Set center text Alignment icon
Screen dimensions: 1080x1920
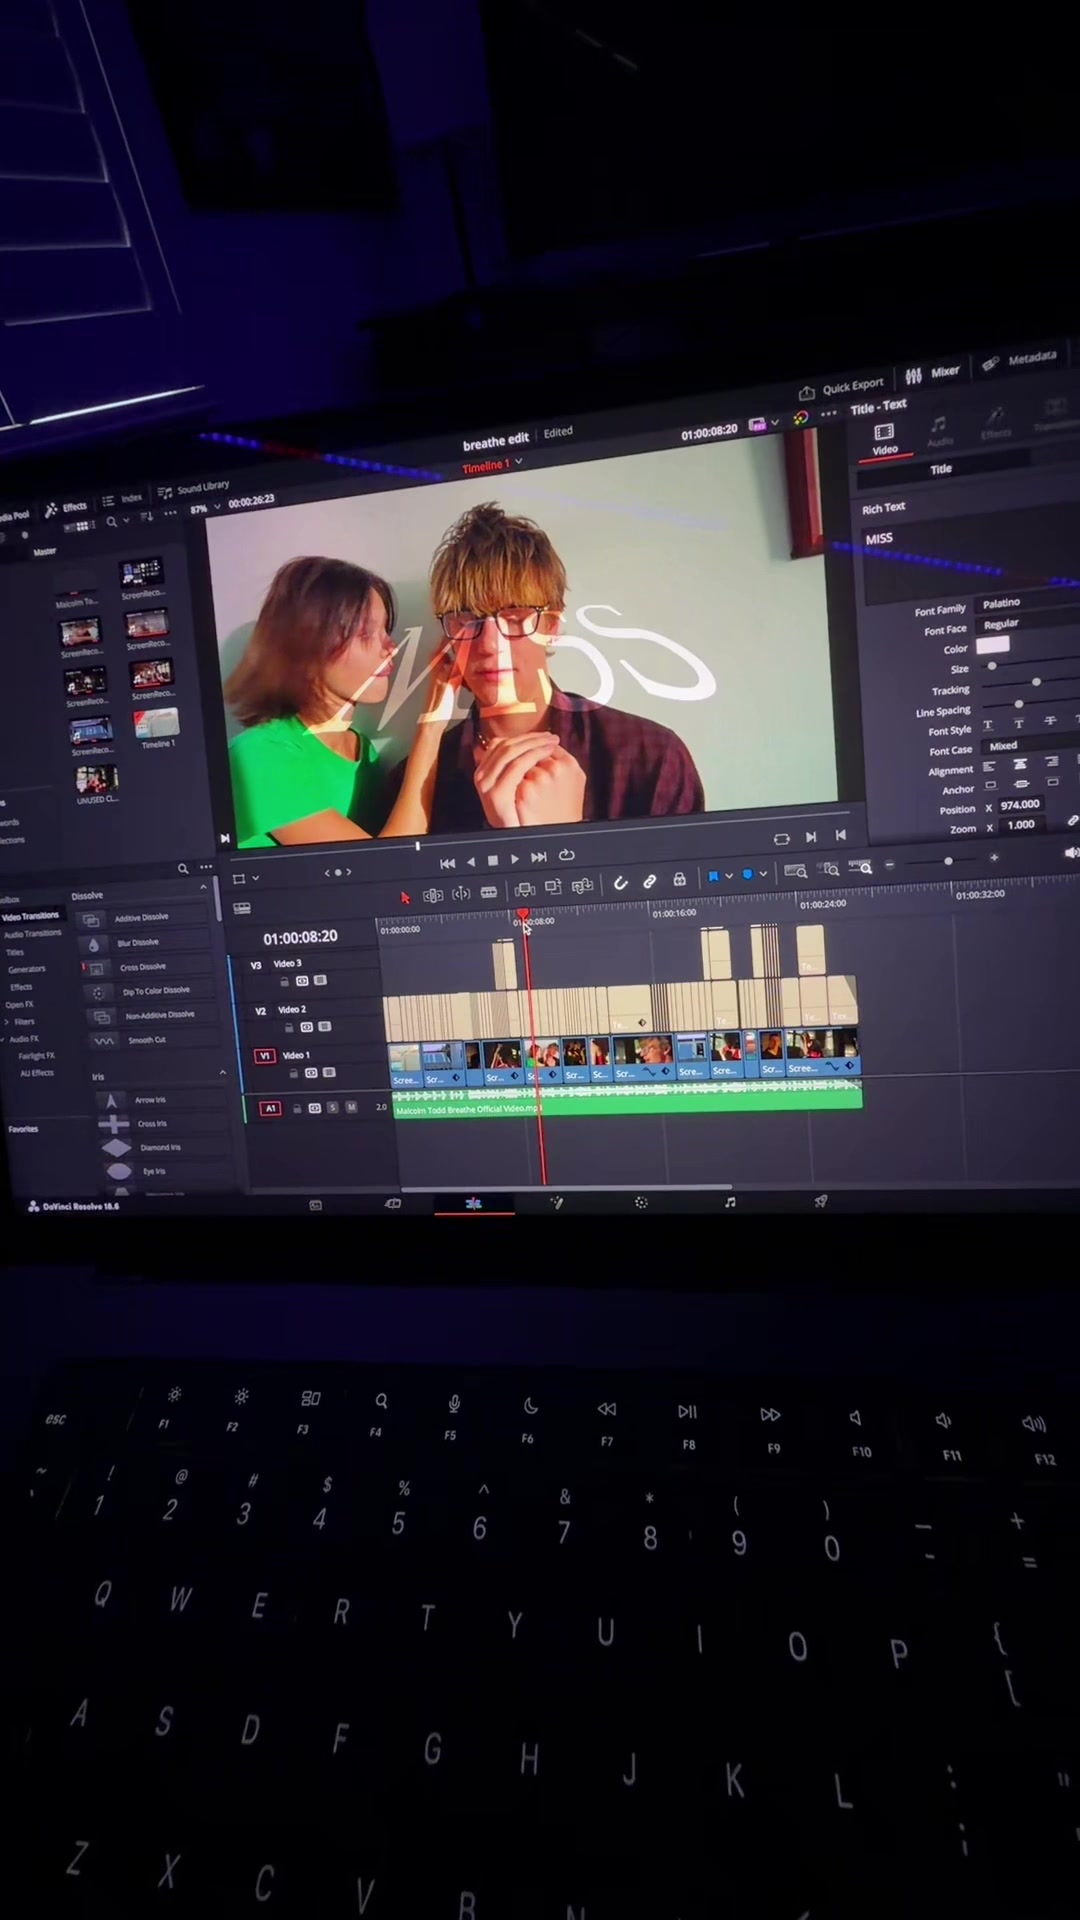point(1020,764)
